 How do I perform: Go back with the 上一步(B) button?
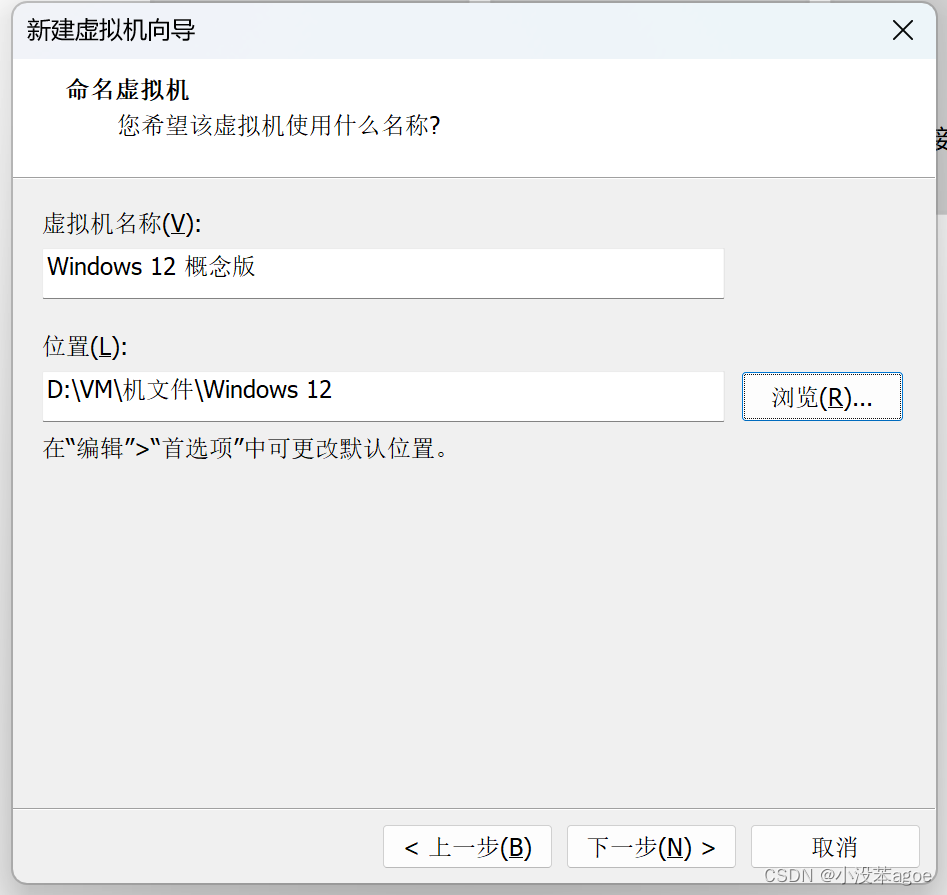467,847
